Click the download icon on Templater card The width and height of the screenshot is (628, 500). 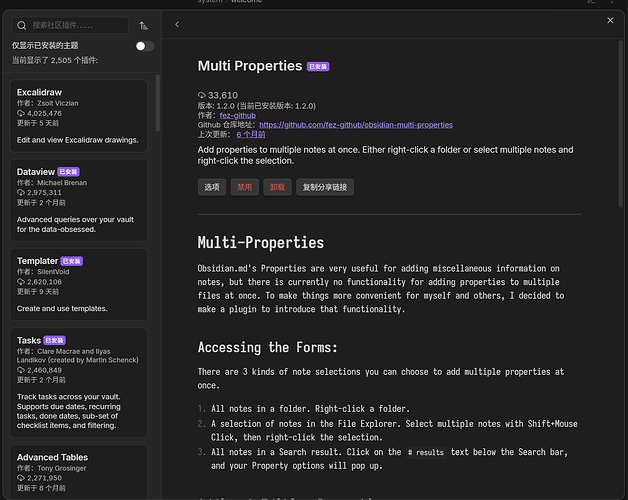21,282
